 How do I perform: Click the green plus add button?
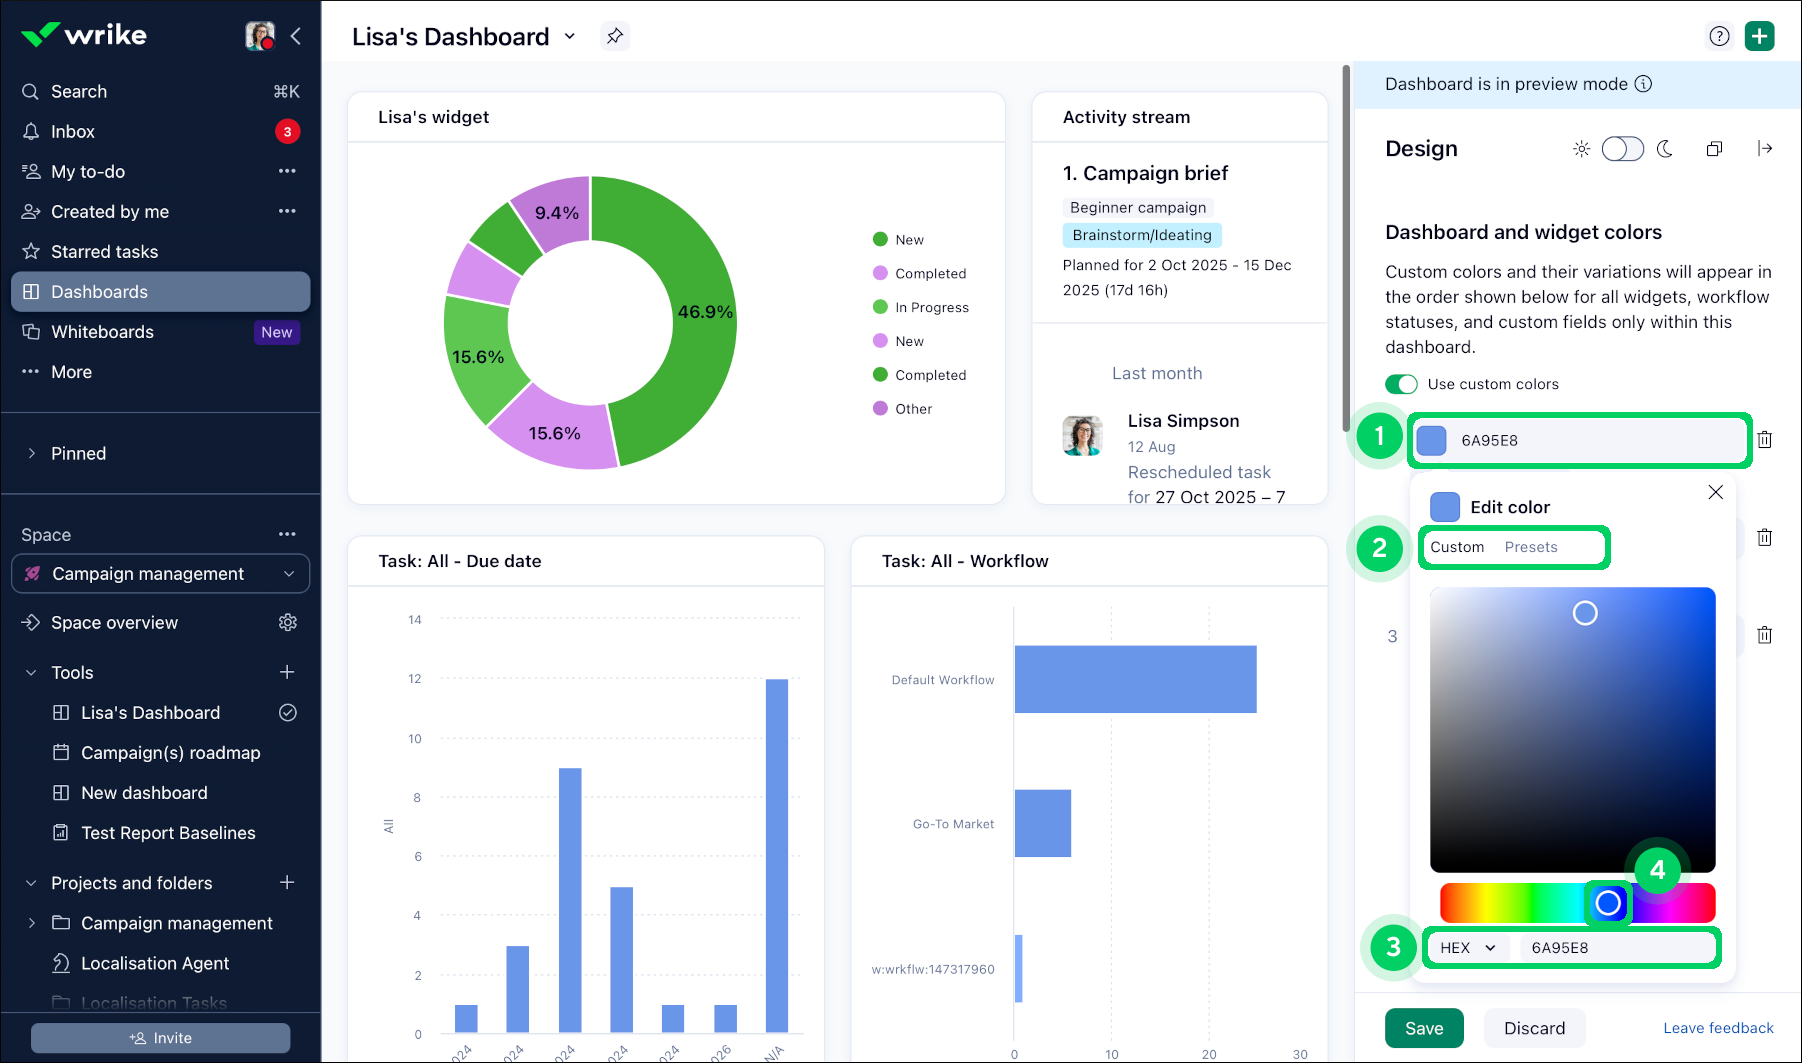pos(1759,37)
